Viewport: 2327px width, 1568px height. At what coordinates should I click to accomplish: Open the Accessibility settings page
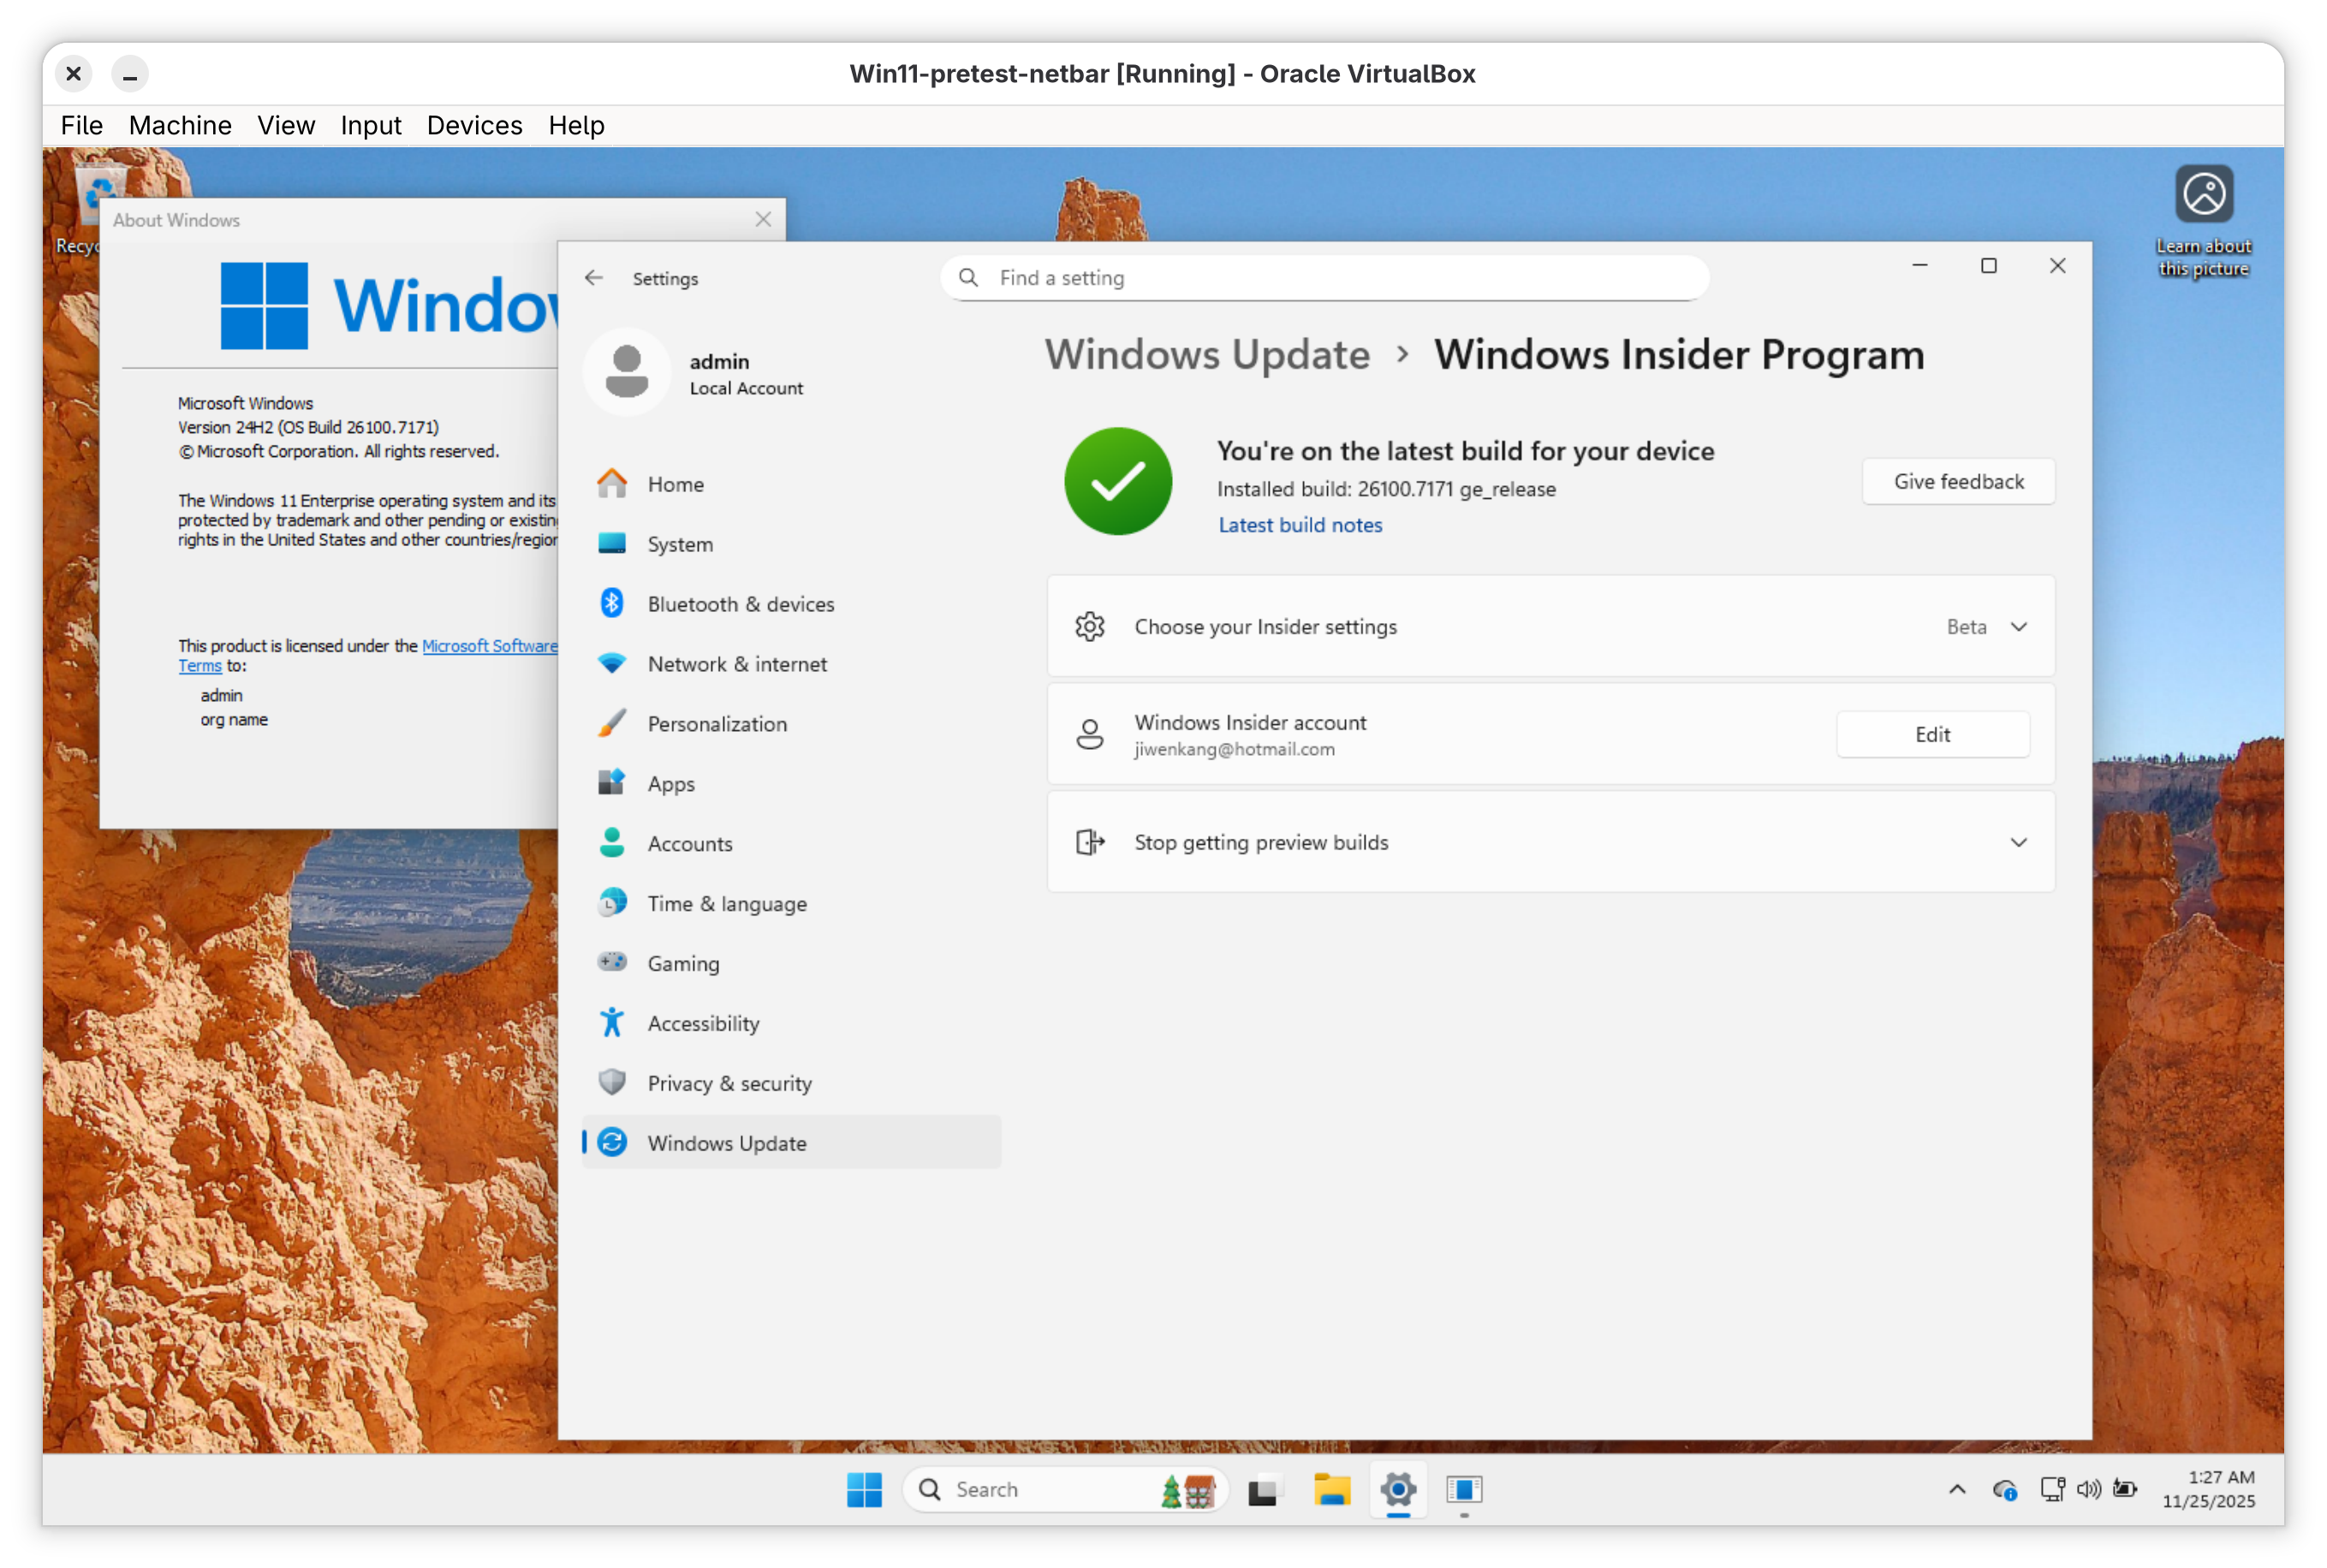pyautogui.click(x=702, y=1023)
